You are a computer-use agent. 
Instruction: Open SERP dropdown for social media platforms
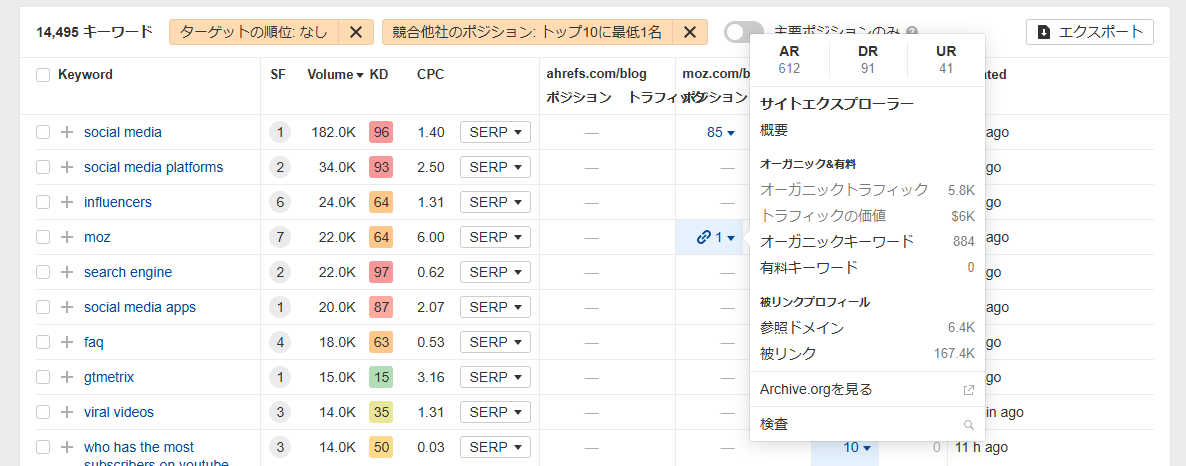[495, 167]
